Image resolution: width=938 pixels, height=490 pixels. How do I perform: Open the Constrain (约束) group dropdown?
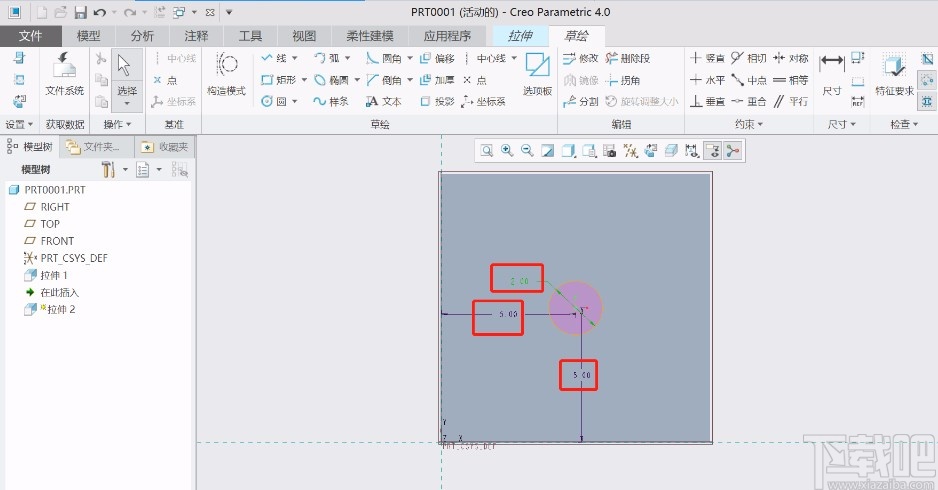click(748, 124)
